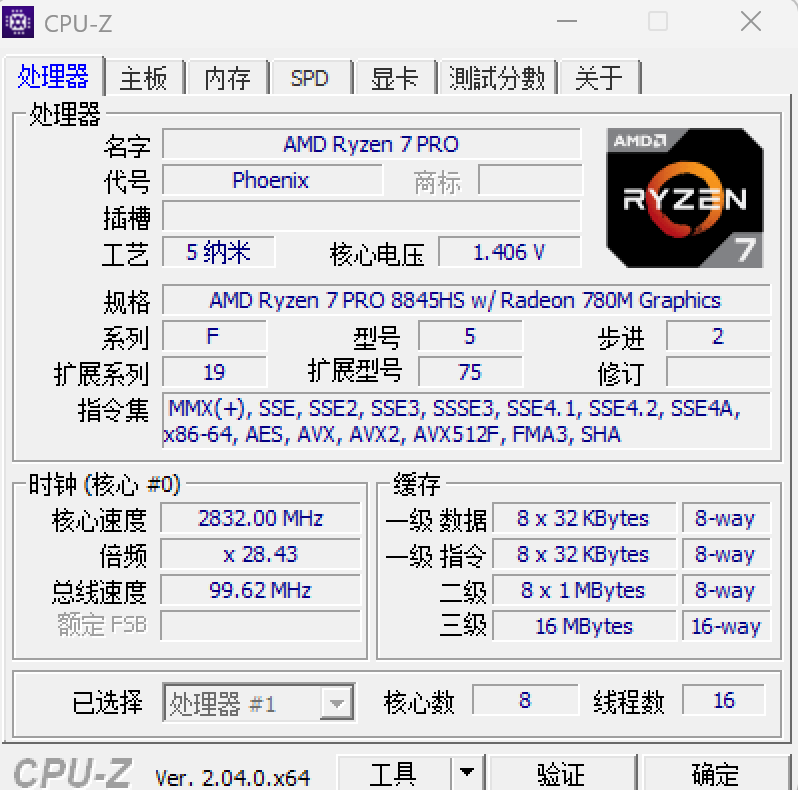Click the 16-way associativity value

726,626
